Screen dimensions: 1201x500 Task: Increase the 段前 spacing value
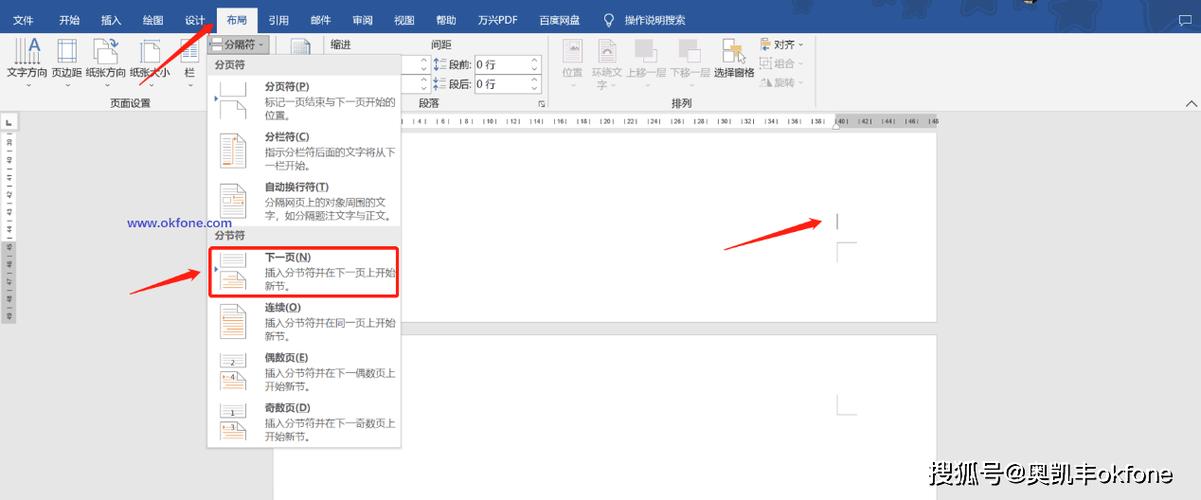(x=535, y=60)
